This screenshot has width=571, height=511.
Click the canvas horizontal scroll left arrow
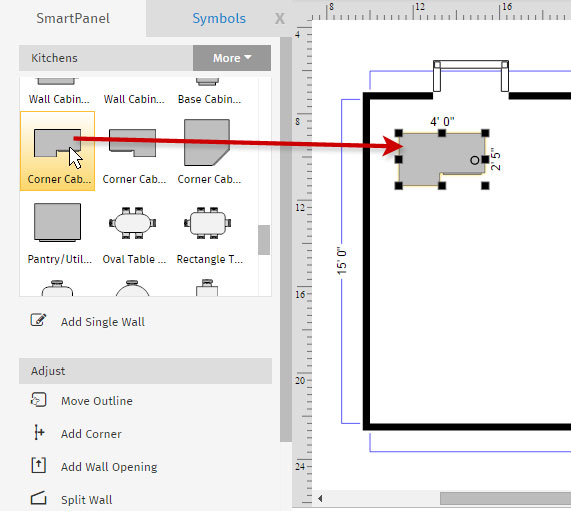tap(320, 498)
